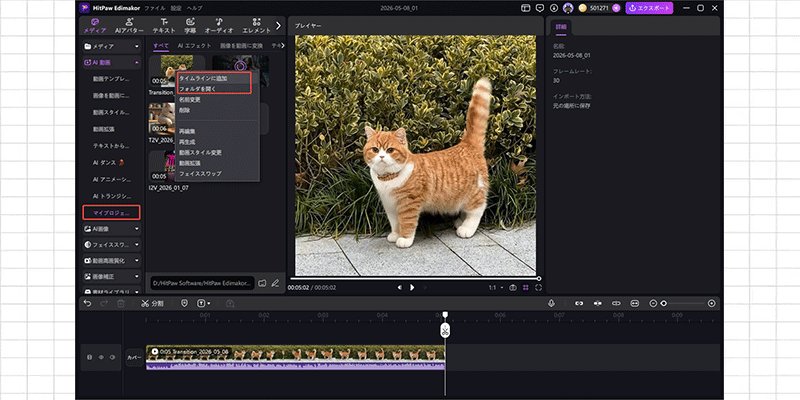The width and height of the screenshot is (800, 400).
Task: Select AI アニメーシ... in the sidebar
Action: click(x=111, y=180)
